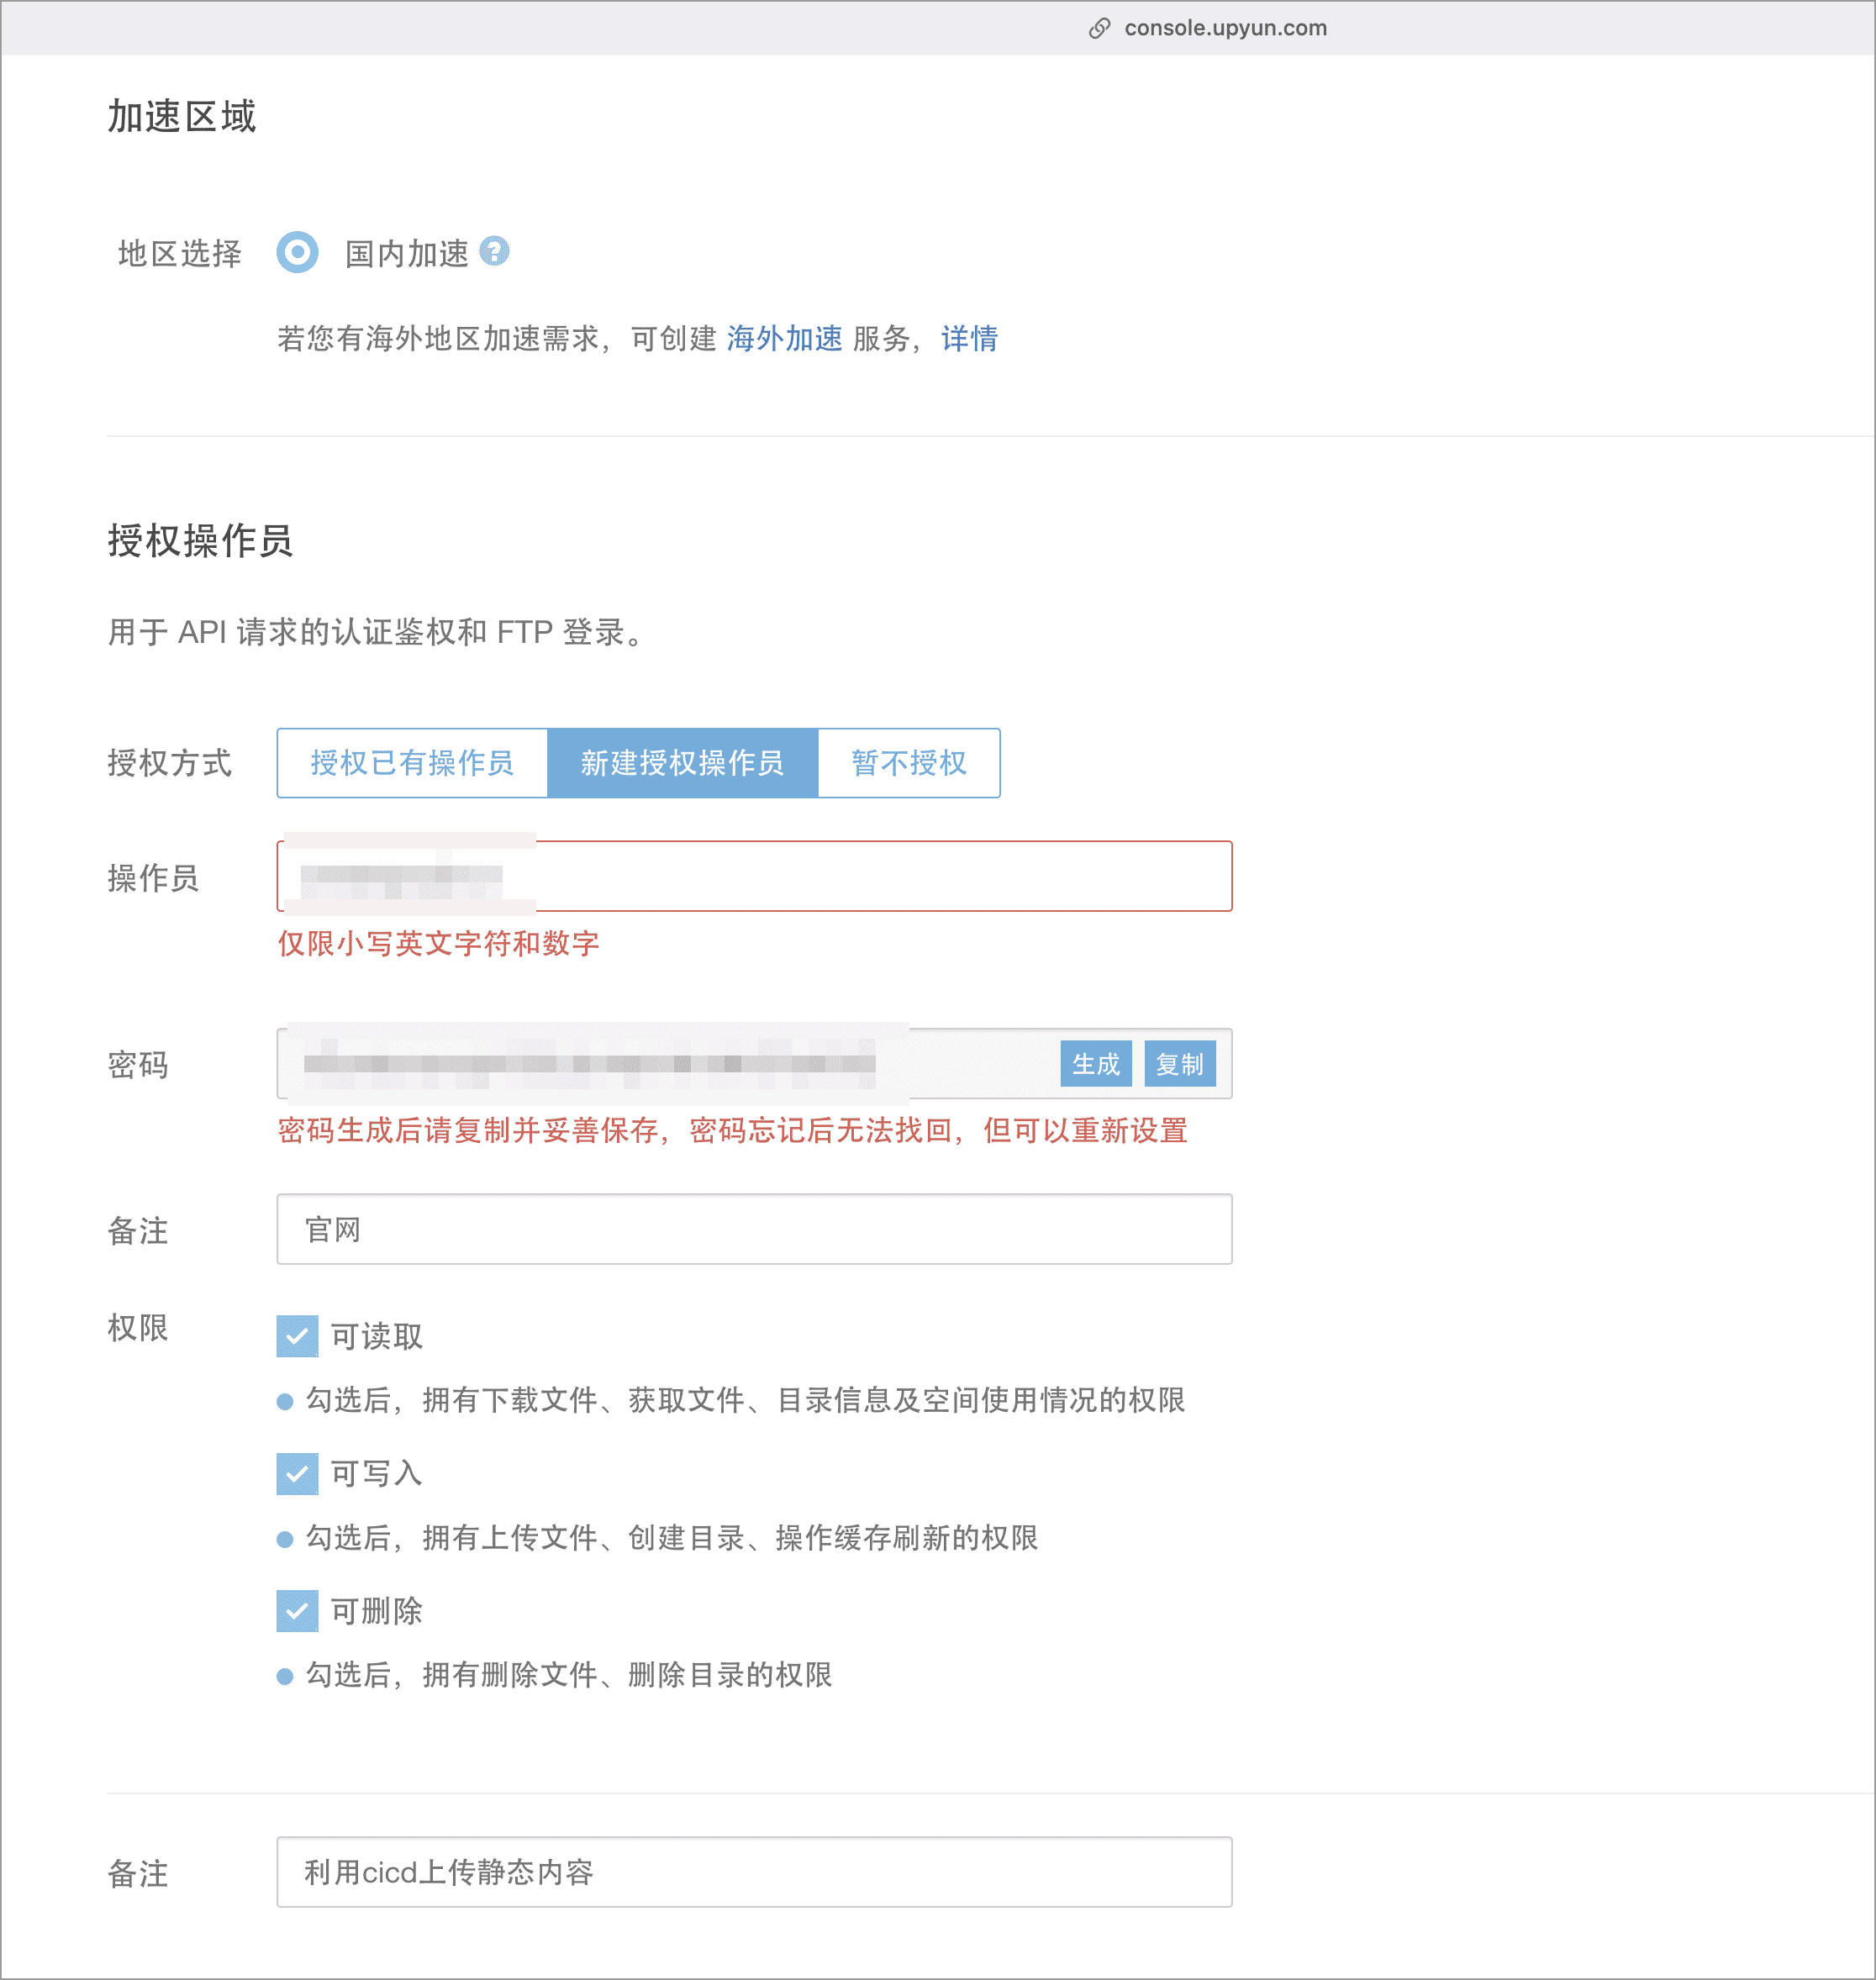The height and width of the screenshot is (1980, 1876).
Task: Uncheck the 可删除 permission checkbox
Action: pos(296,1611)
